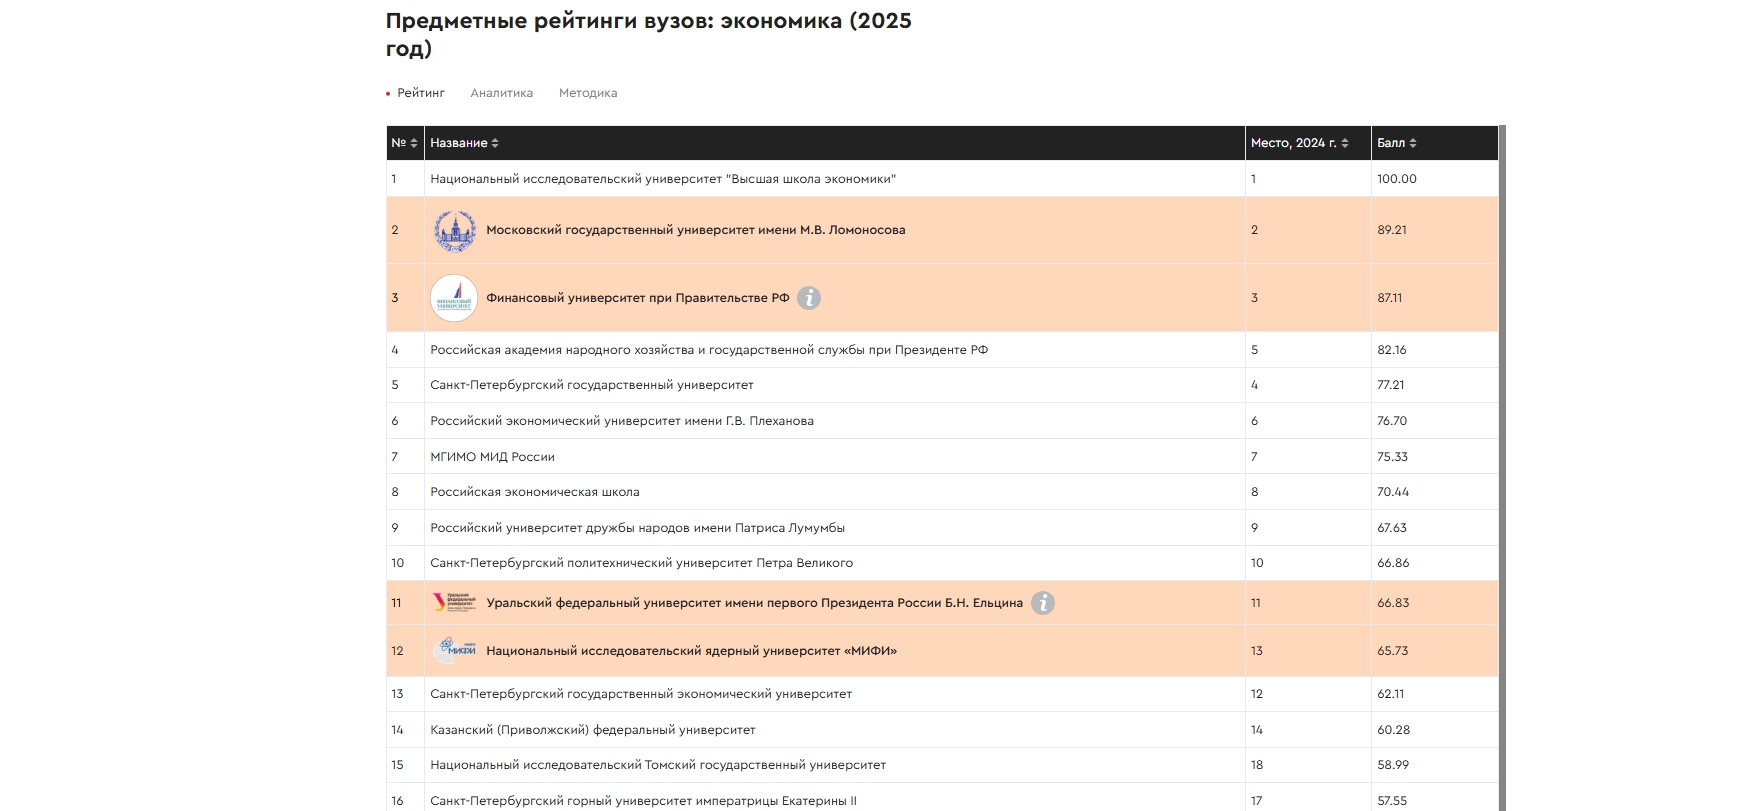Click Российский университет дружбы народов name
This screenshot has height=811, width=1746.
(x=637, y=528)
